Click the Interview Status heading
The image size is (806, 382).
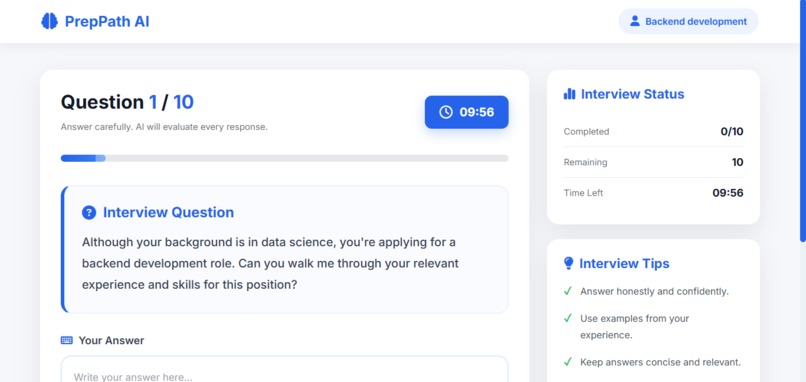(633, 94)
